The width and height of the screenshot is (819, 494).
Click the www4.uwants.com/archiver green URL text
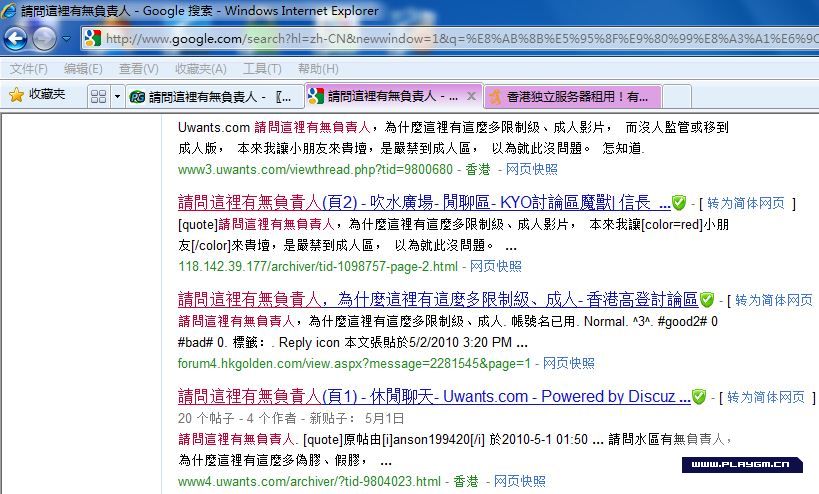click(x=309, y=481)
